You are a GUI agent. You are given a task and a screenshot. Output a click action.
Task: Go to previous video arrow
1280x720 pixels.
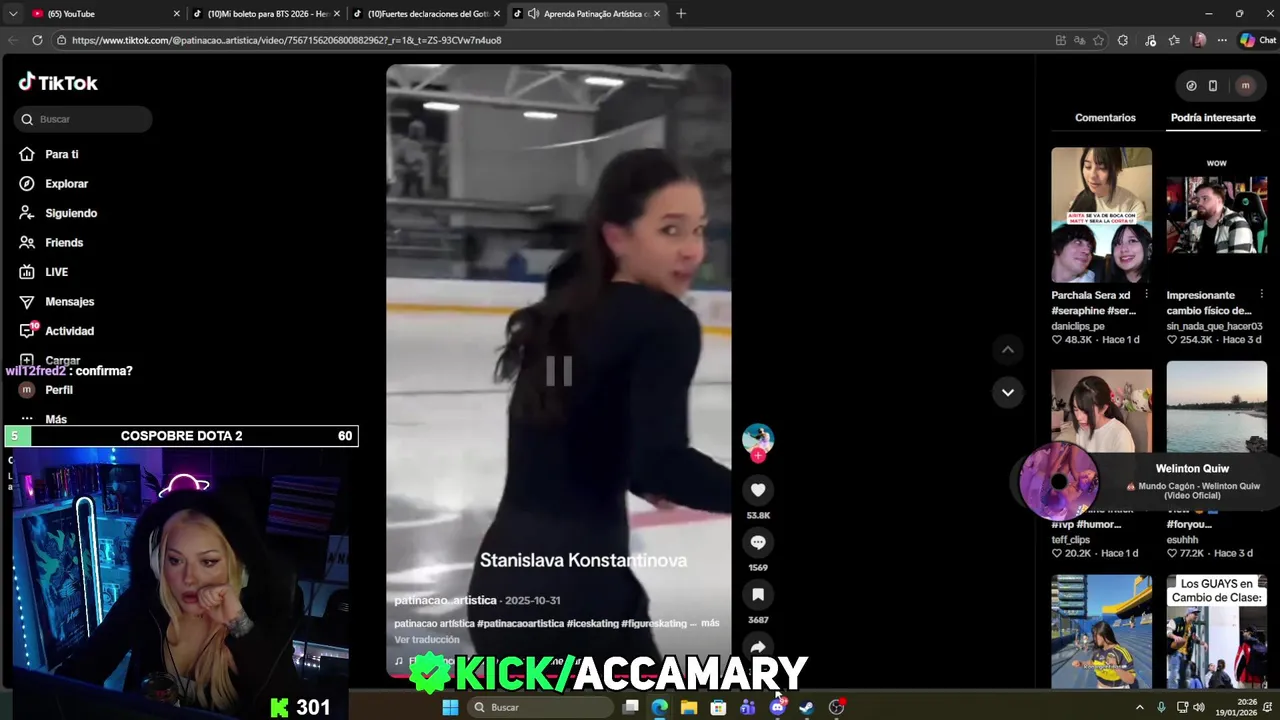click(1008, 349)
